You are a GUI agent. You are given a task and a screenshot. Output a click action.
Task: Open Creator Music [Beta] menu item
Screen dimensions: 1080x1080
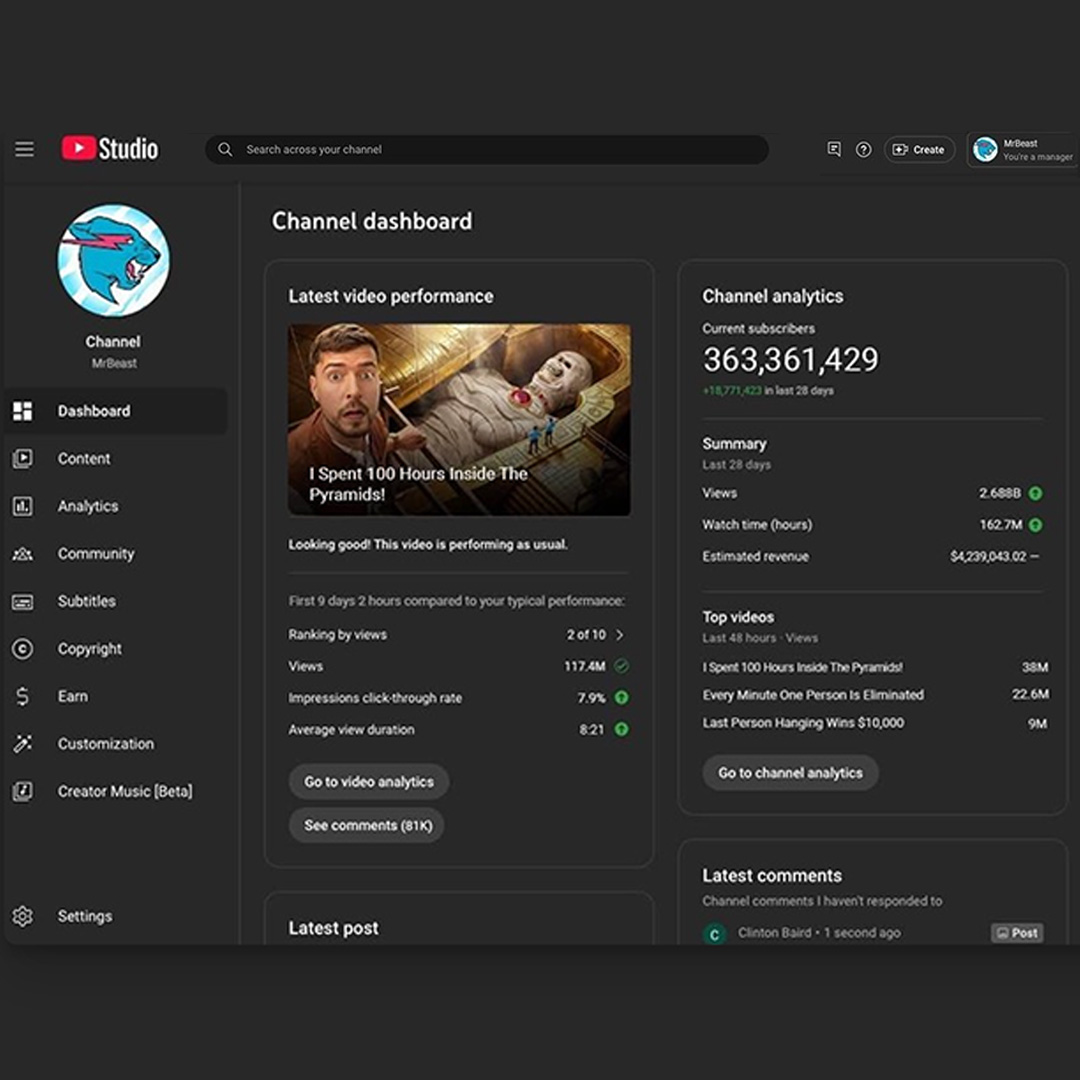point(124,791)
